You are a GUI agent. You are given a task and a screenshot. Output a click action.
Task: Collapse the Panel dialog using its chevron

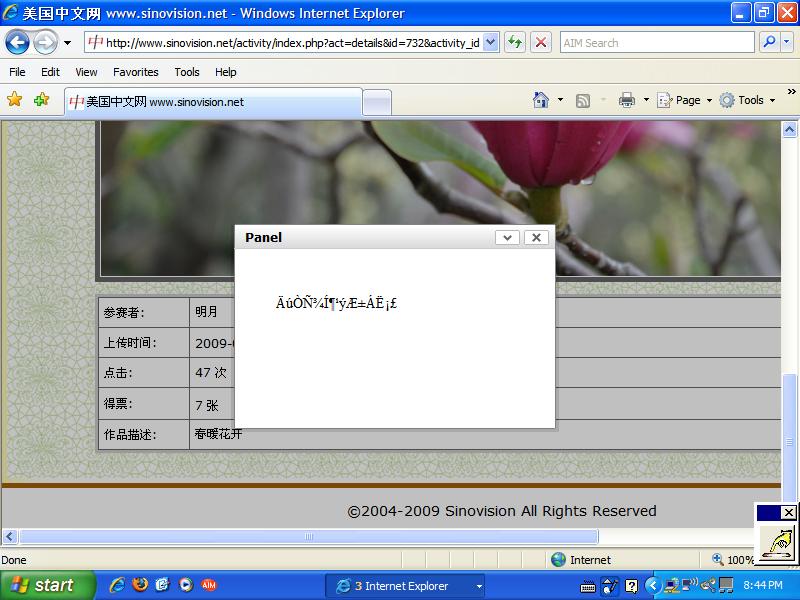click(507, 237)
